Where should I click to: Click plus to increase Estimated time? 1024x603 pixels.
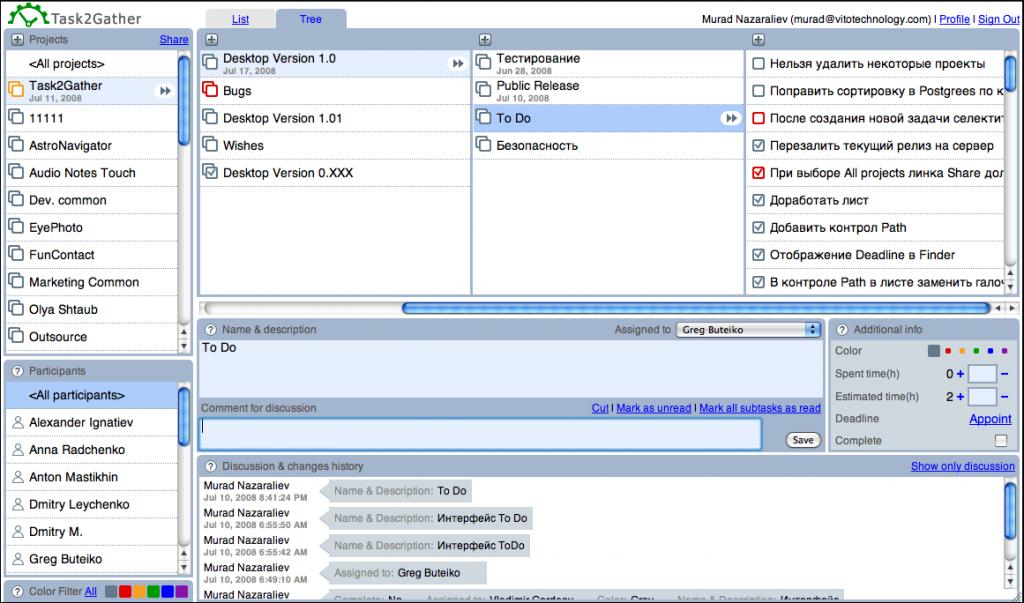960,397
